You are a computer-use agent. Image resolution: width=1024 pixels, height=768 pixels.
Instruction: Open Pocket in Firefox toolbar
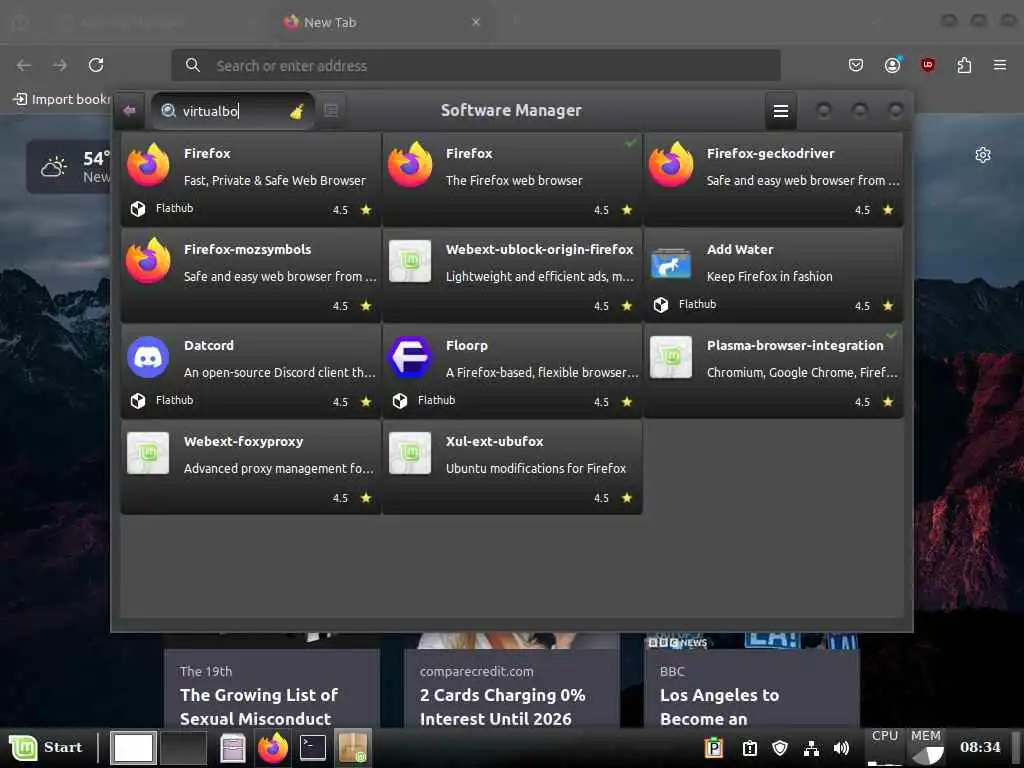[x=856, y=65]
